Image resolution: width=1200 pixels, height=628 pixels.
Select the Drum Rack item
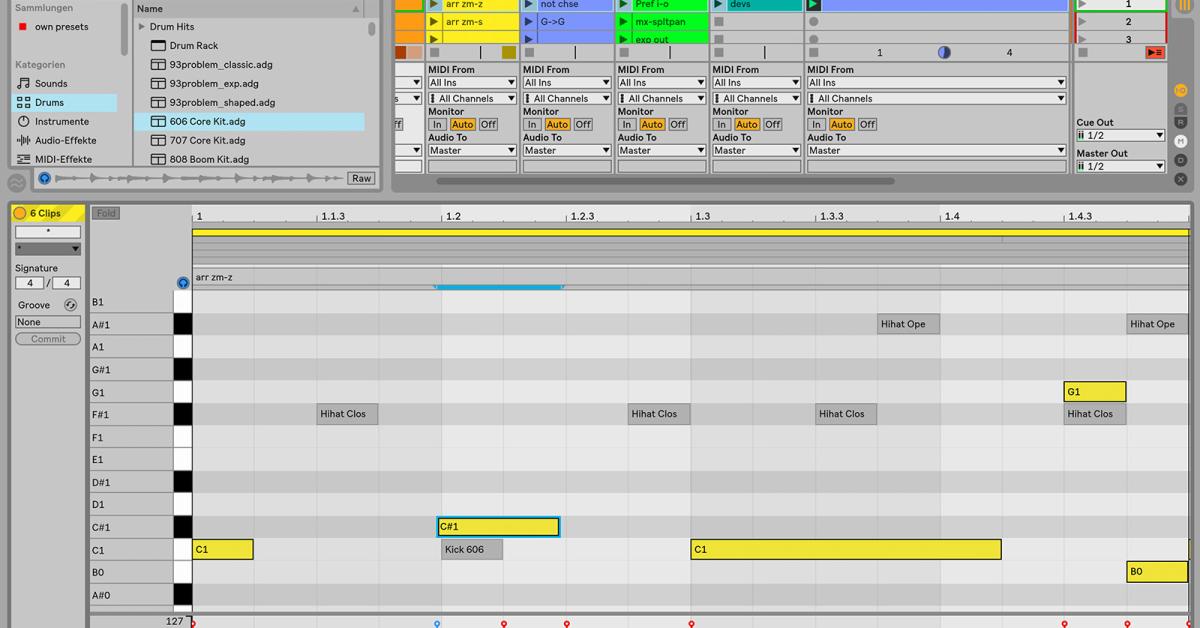249,46
